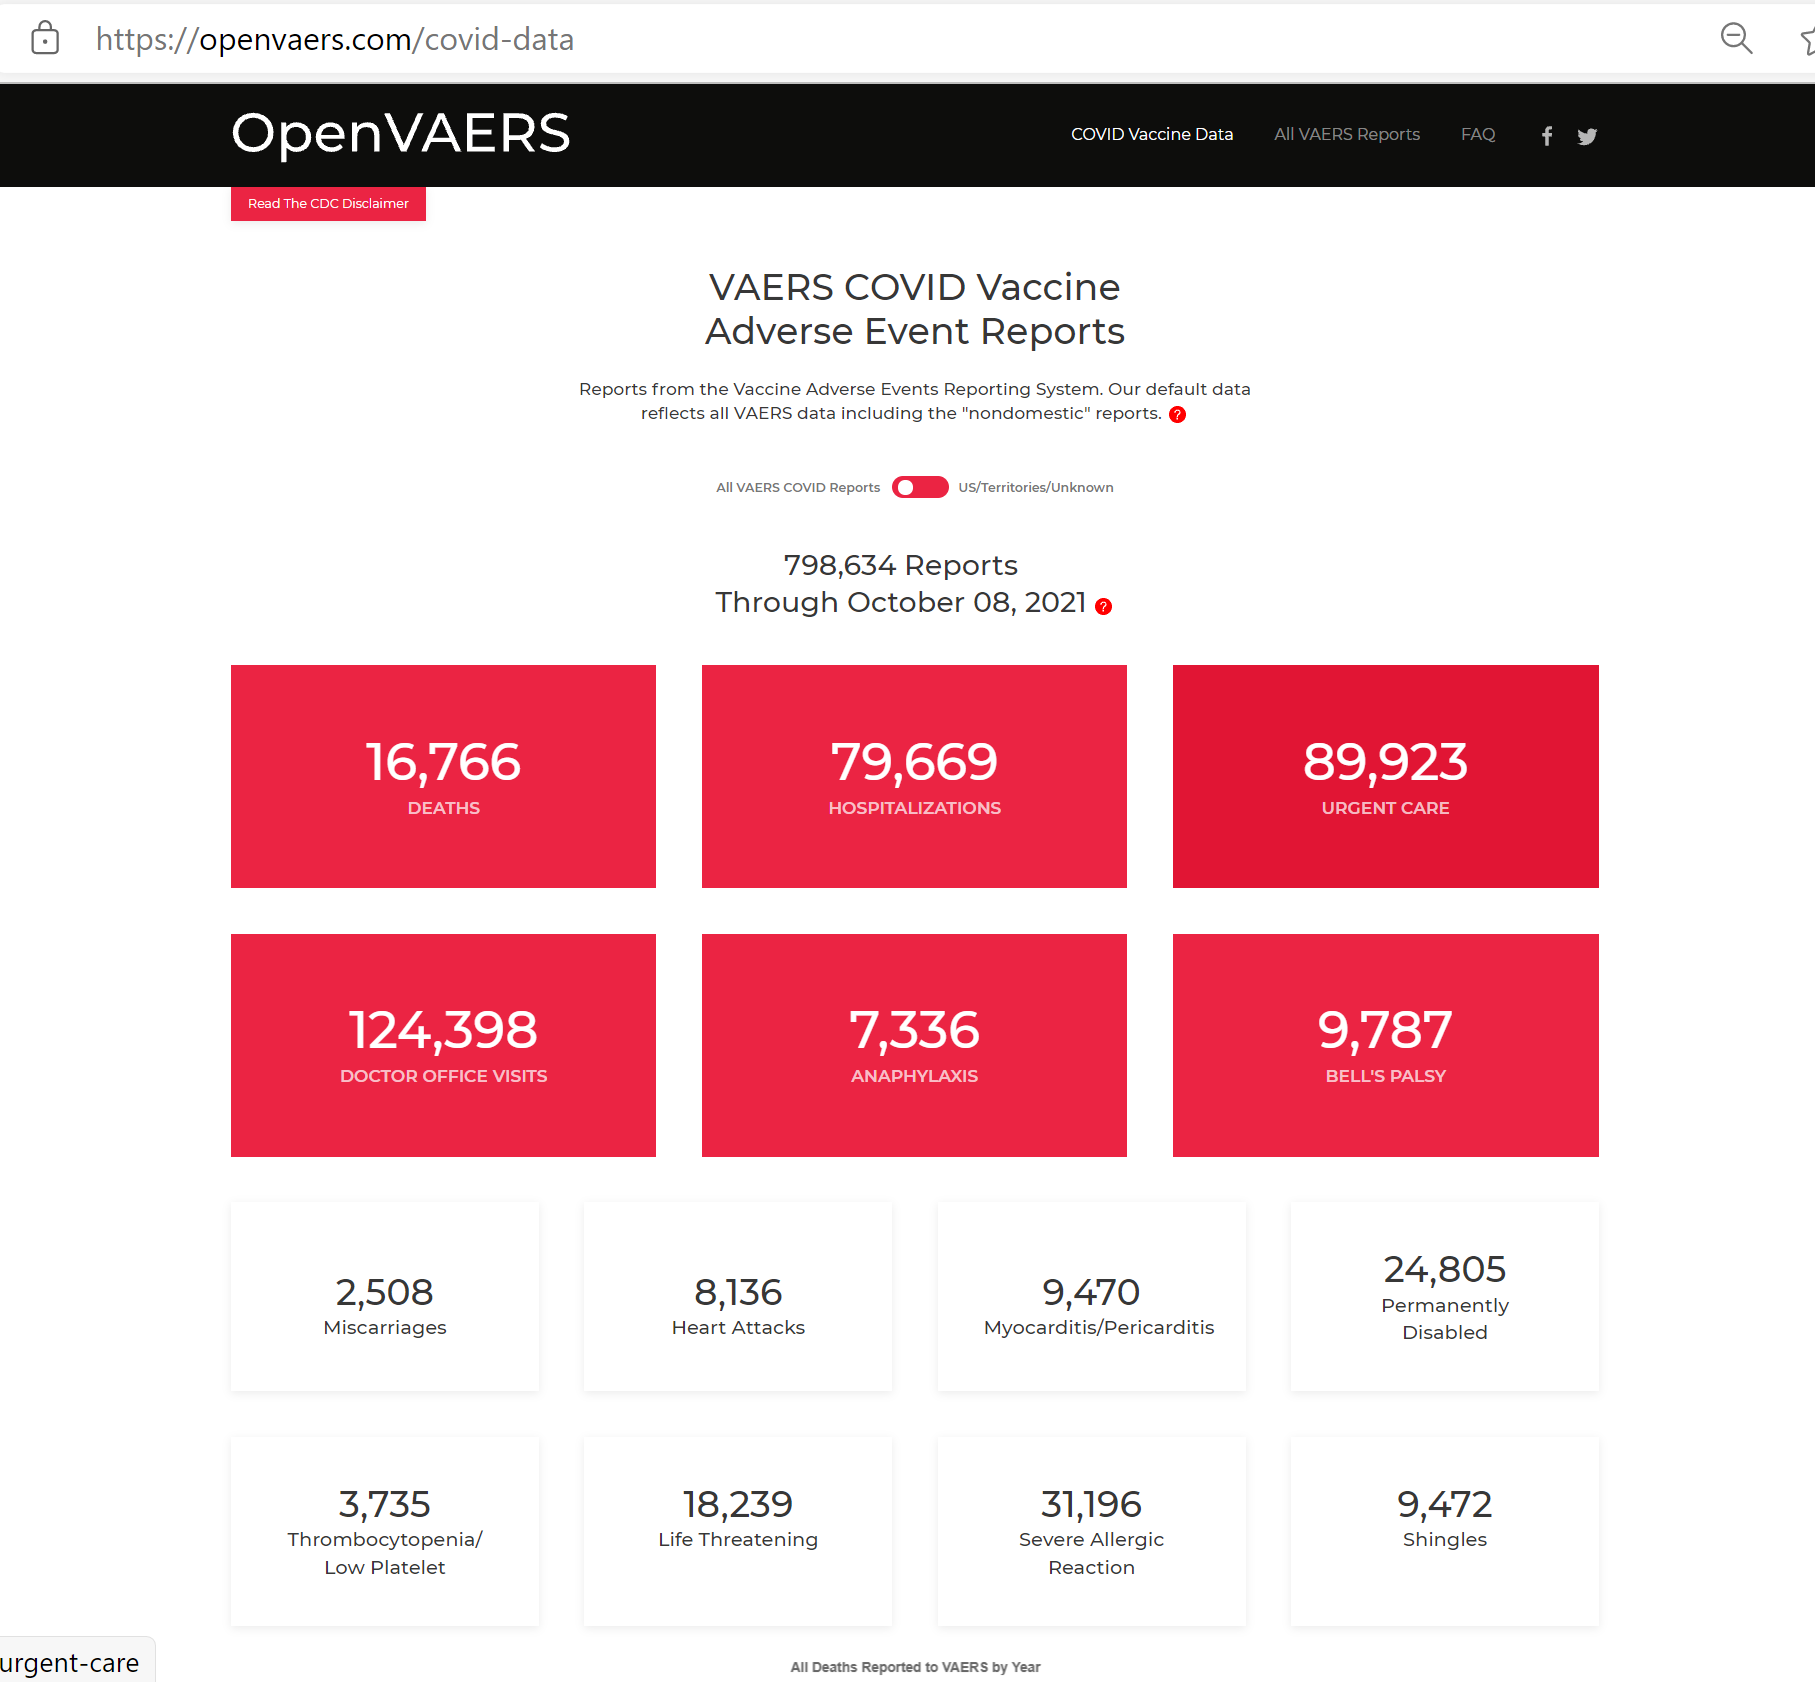The image size is (1815, 1682).
Task: Click the red help icon beside October 08, 2021
Action: coord(1103,606)
